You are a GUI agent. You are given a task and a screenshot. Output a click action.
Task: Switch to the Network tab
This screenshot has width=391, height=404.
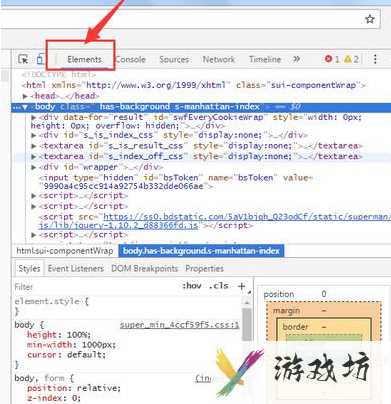[x=219, y=59]
